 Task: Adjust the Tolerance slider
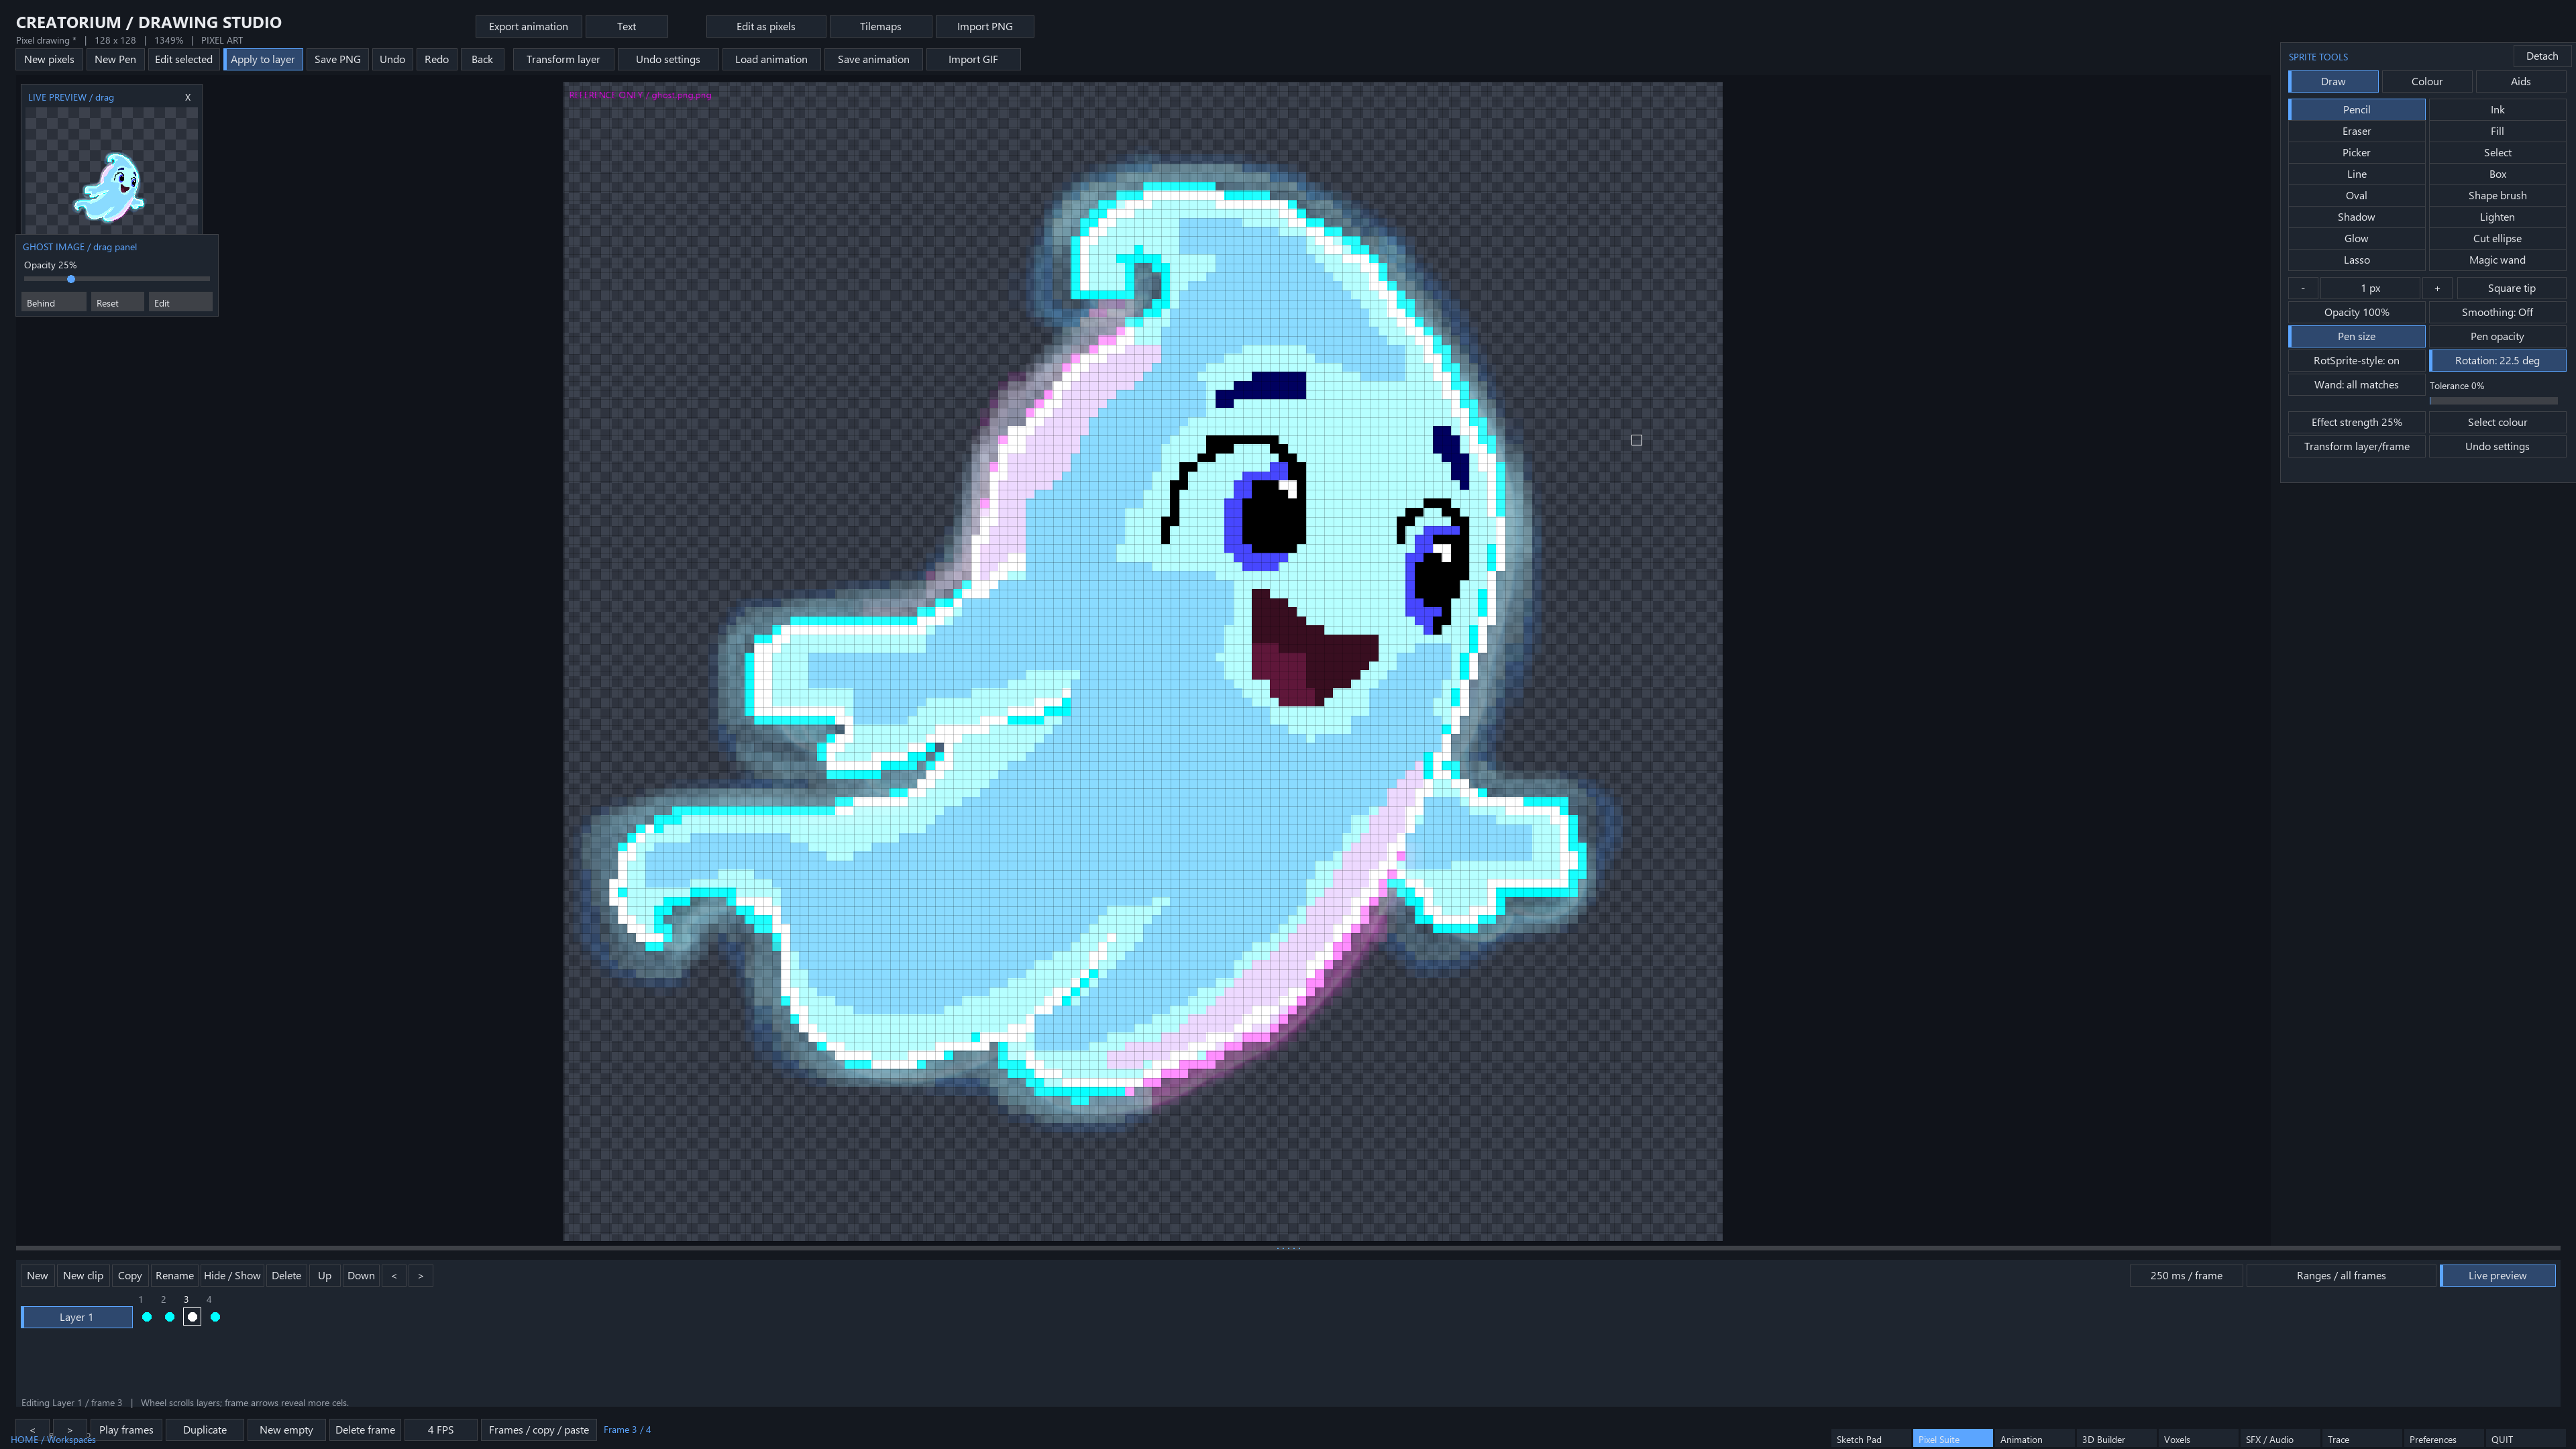coord(2493,401)
